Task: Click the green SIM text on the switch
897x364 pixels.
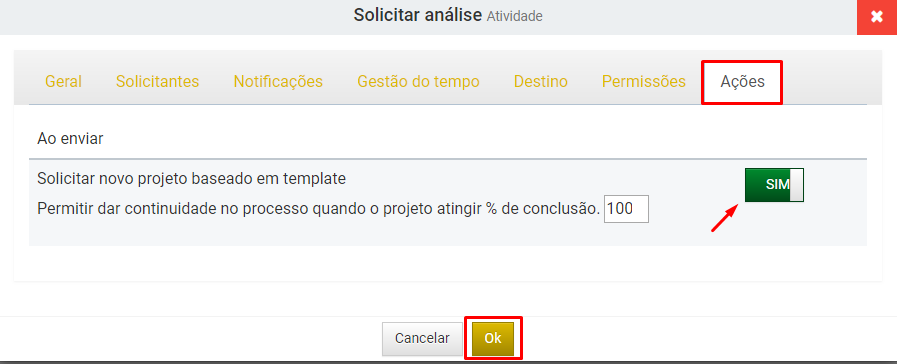Action: [777, 185]
